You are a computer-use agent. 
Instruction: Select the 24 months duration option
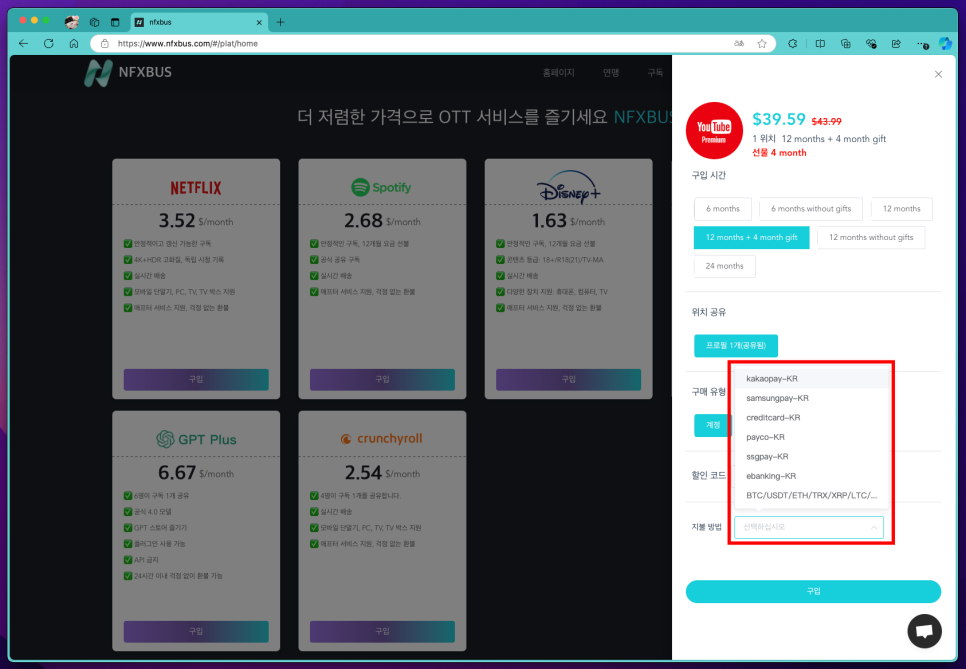(724, 266)
